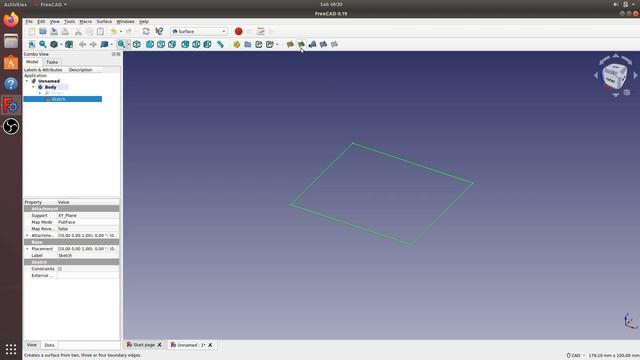Click the Create Group folder icon

click(248, 44)
